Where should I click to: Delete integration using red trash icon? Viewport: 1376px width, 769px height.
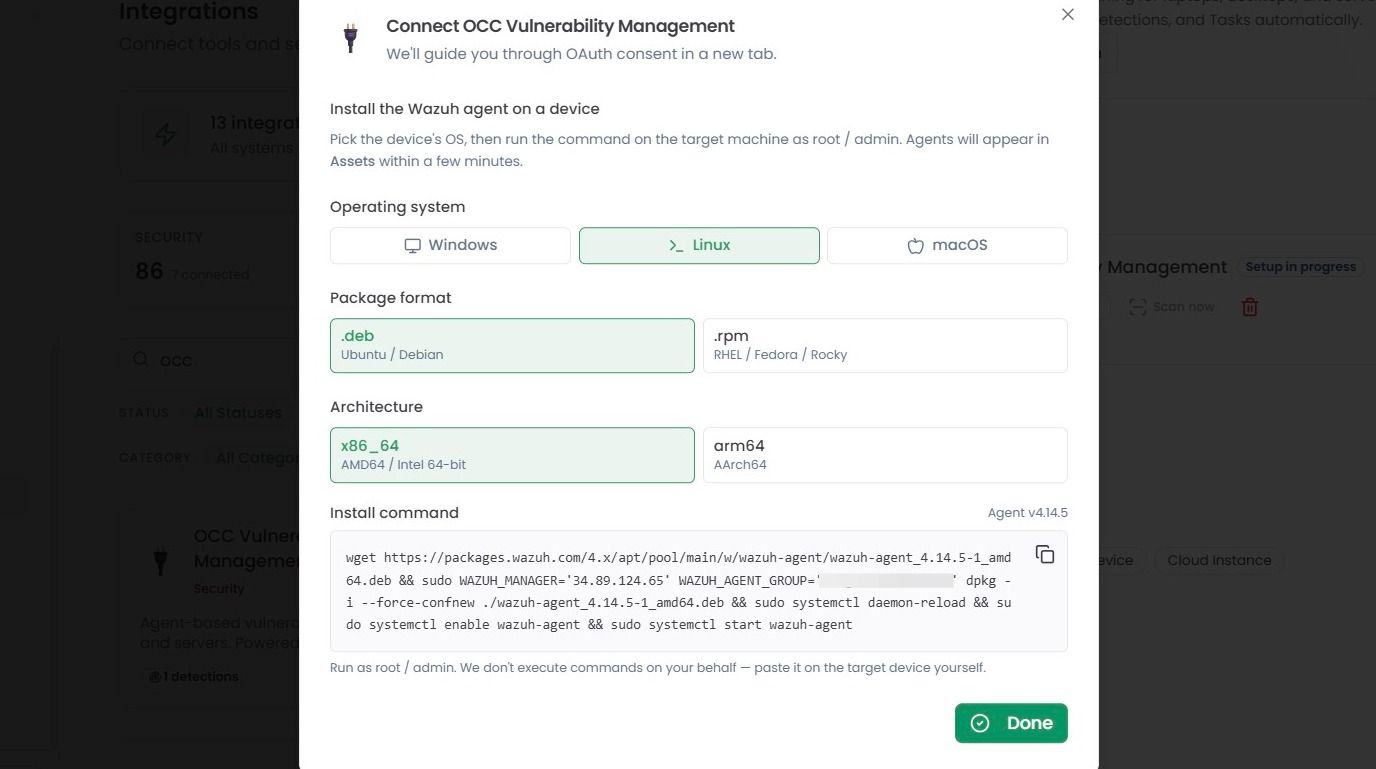pyautogui.click(x=1249, y=307)
